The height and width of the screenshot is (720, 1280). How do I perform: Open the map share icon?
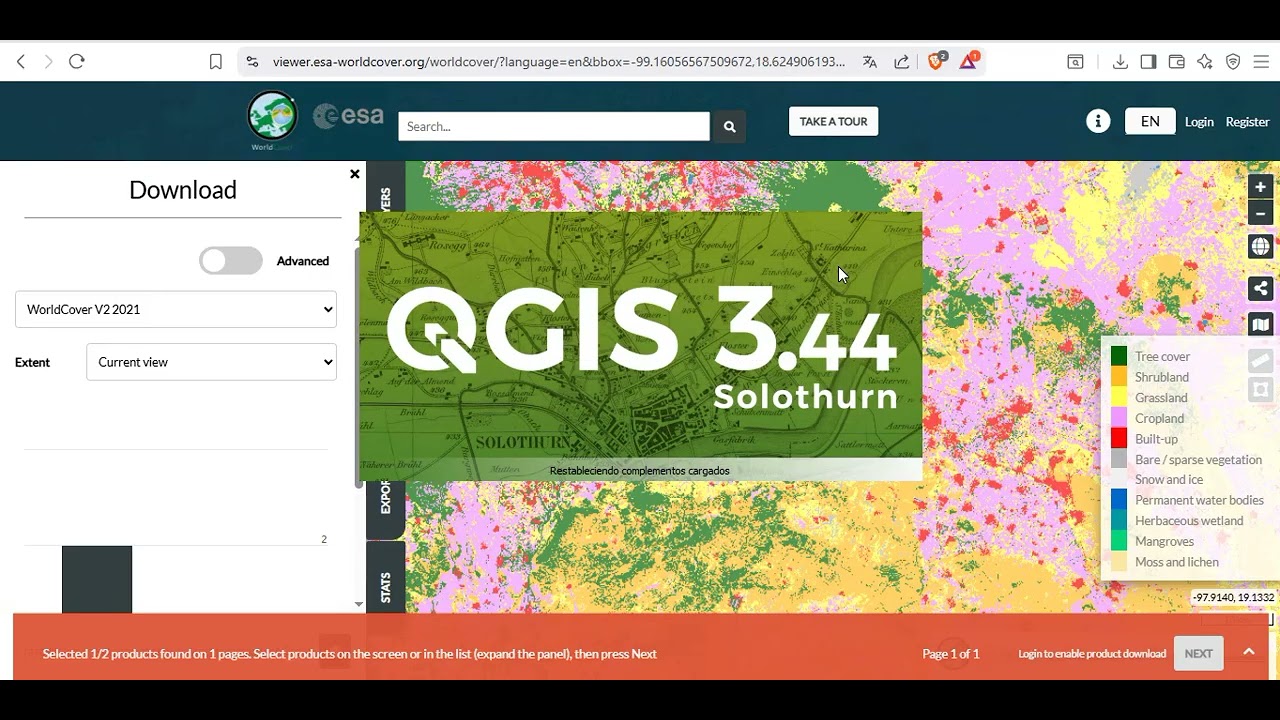click(x=1261, y=288)
